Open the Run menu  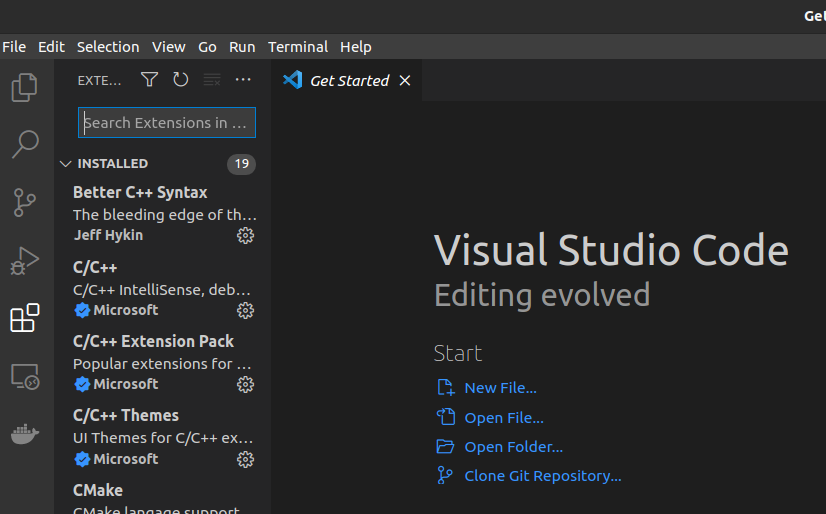click(x=242, y=47)
